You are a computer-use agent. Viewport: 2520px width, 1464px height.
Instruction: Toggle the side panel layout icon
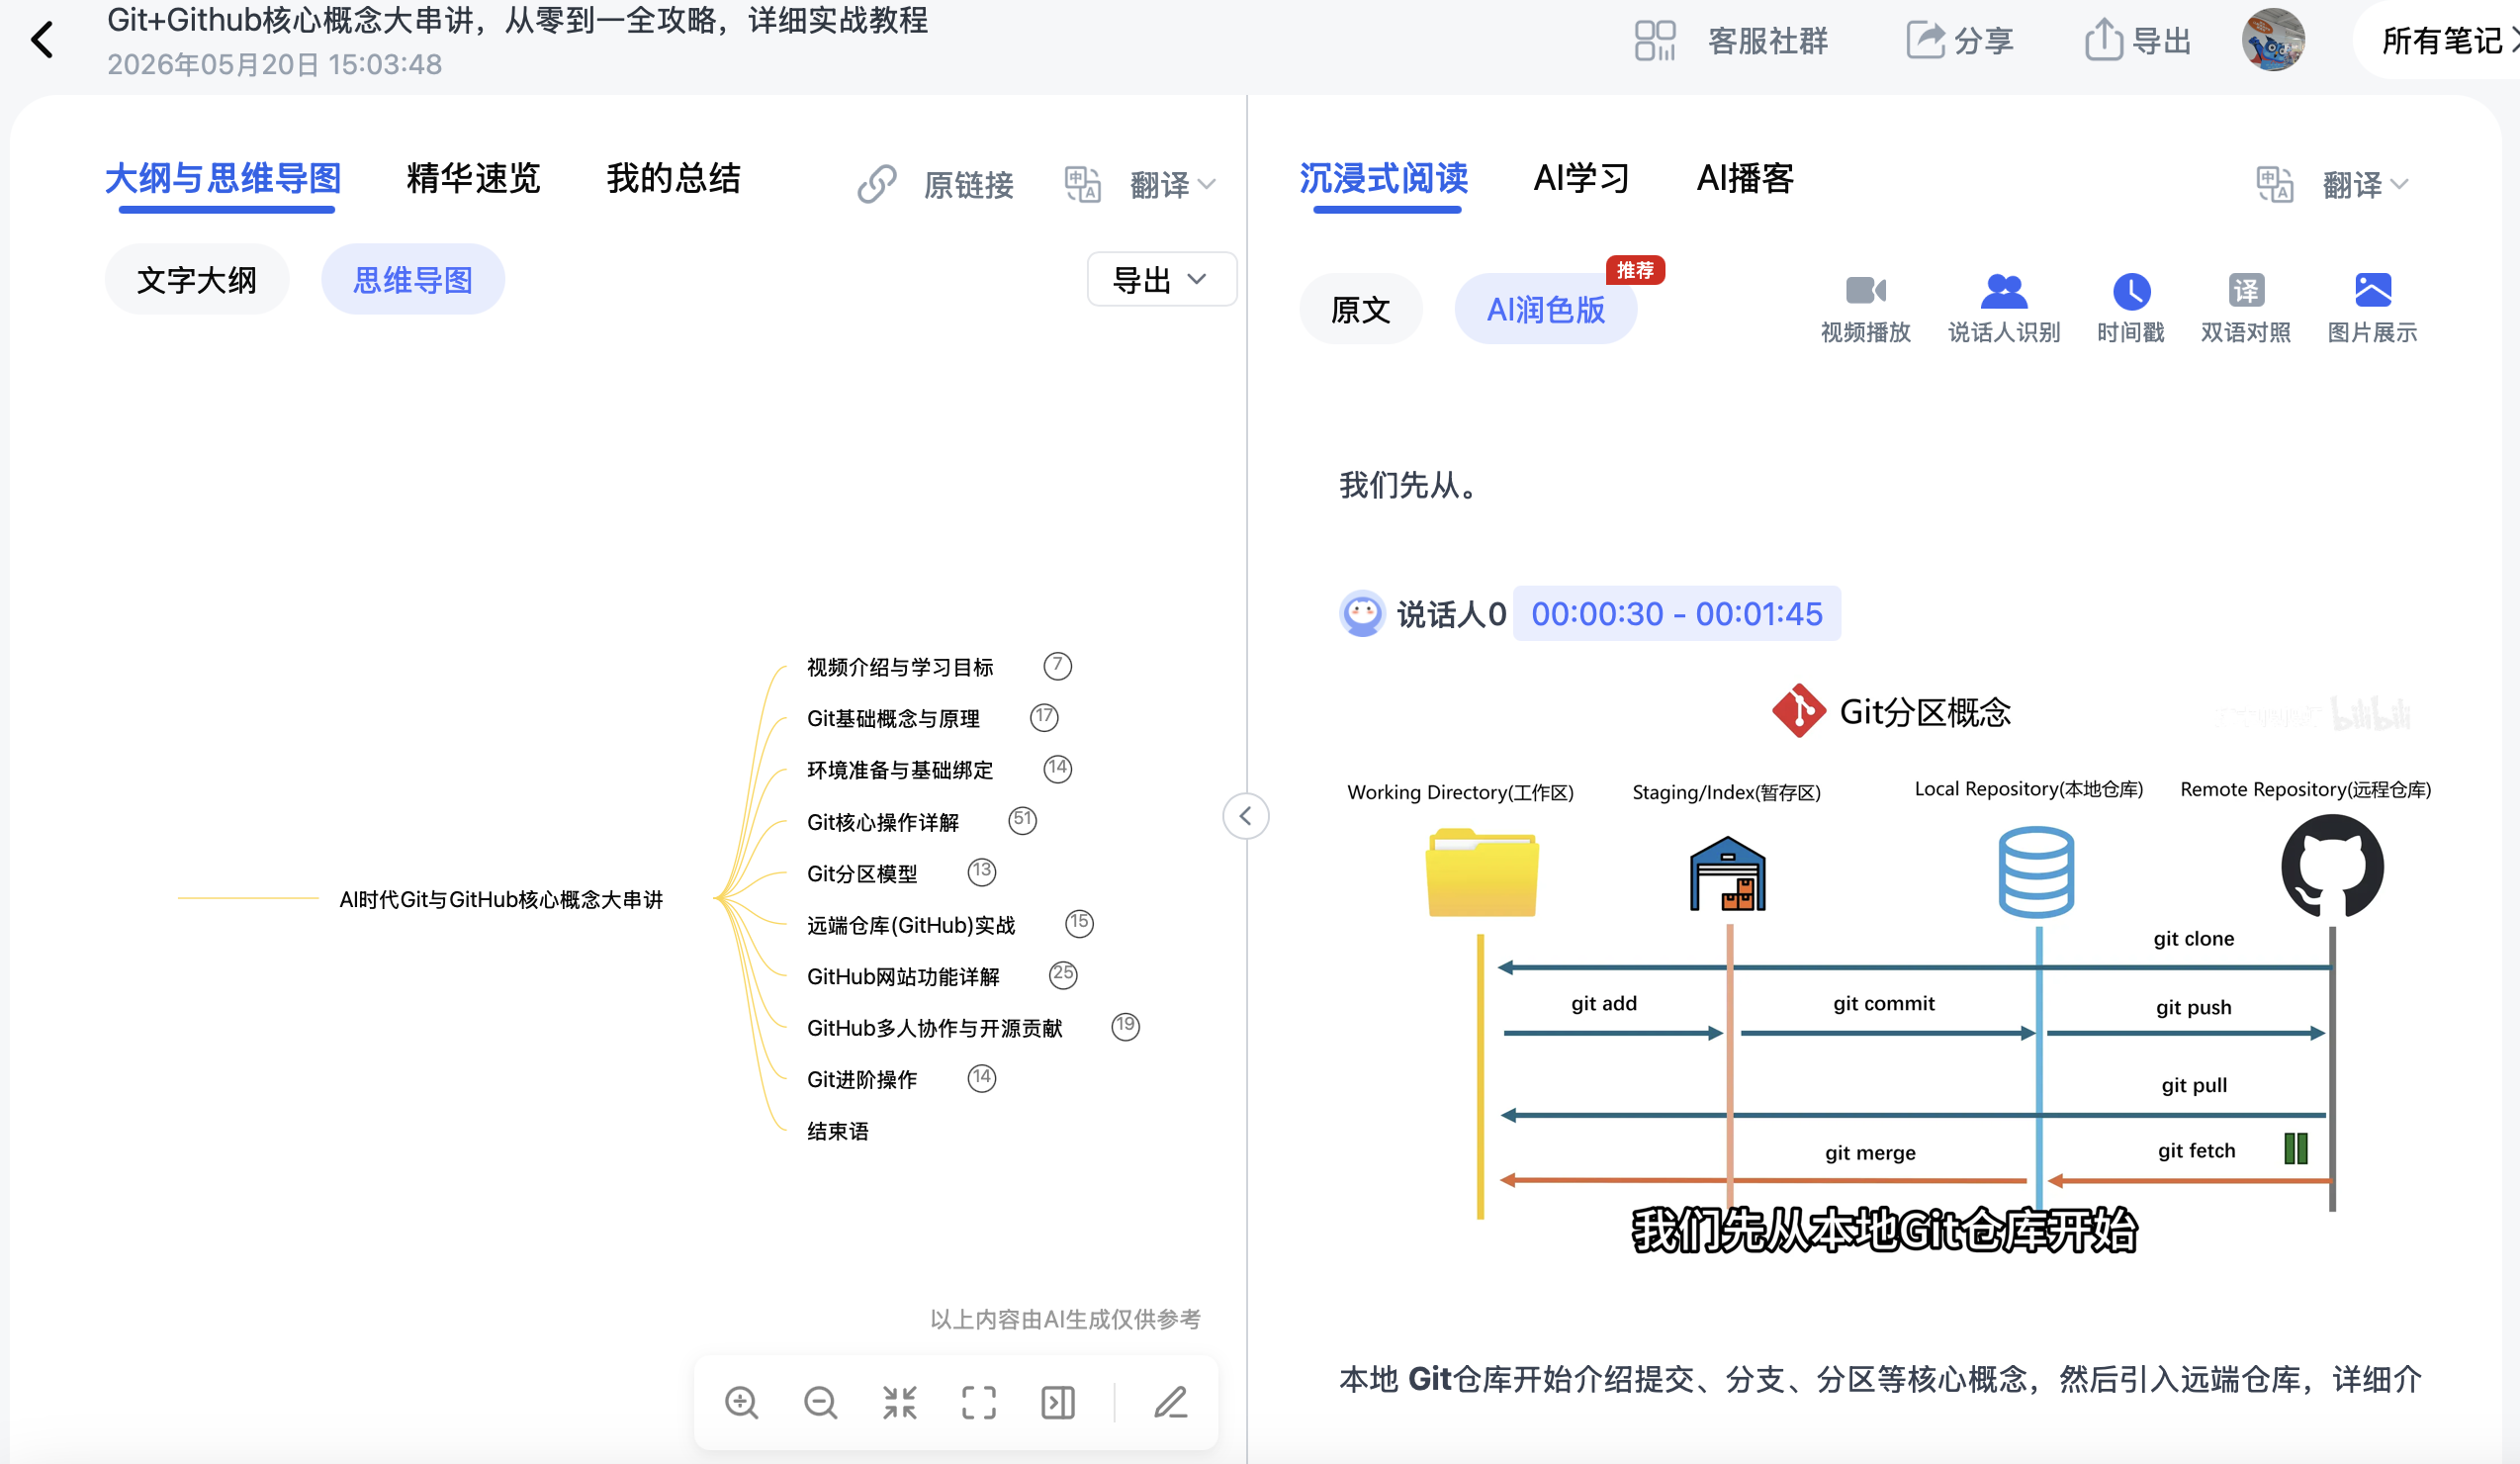pyautogui.click(x=1058, y=1402)
